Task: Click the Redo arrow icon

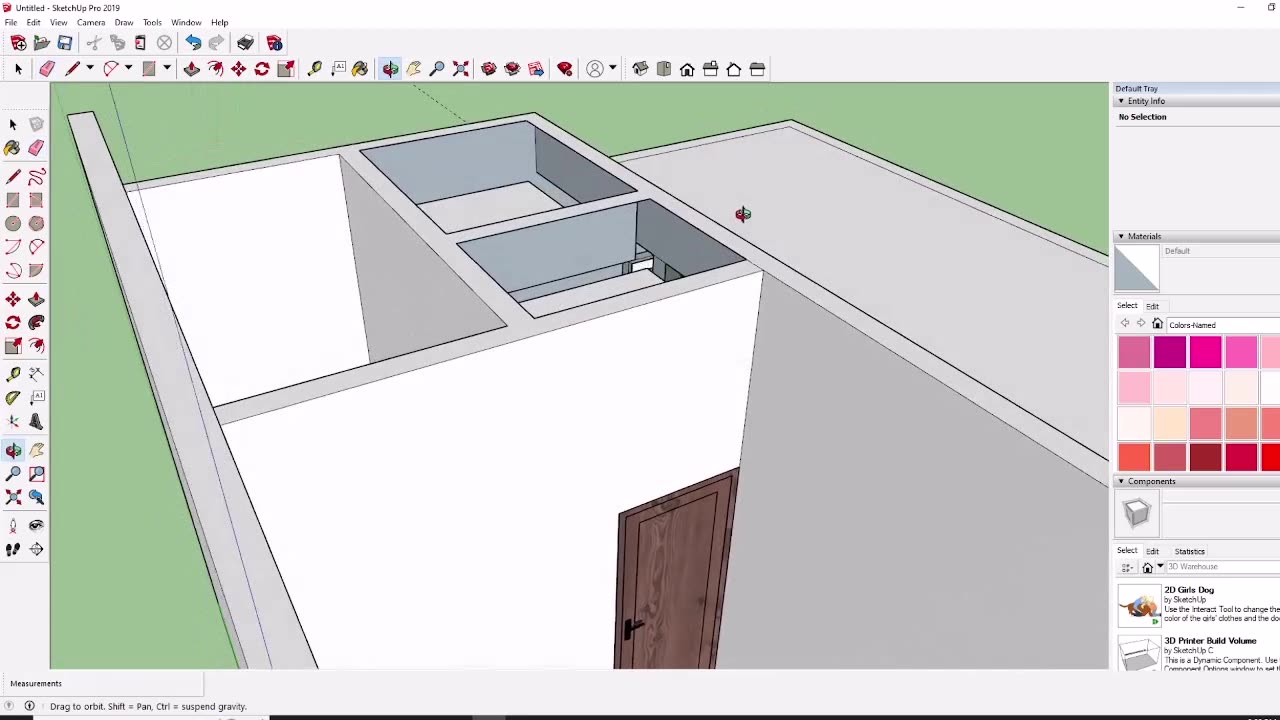Action: 217,43
